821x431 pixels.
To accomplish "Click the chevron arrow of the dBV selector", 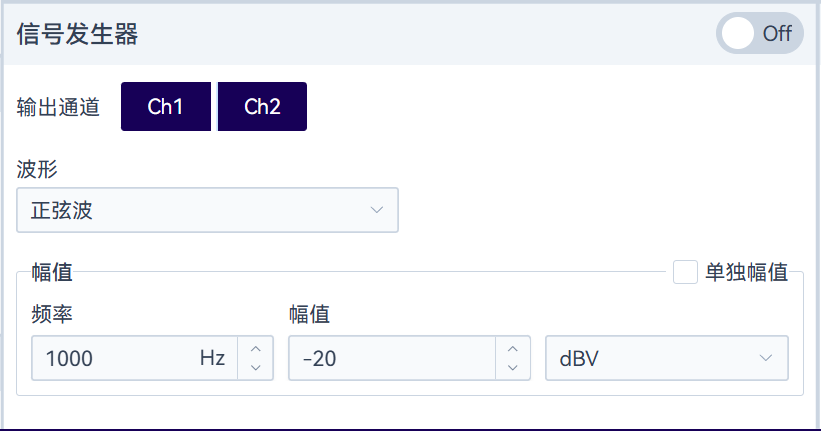I will (x=766, y=358).
